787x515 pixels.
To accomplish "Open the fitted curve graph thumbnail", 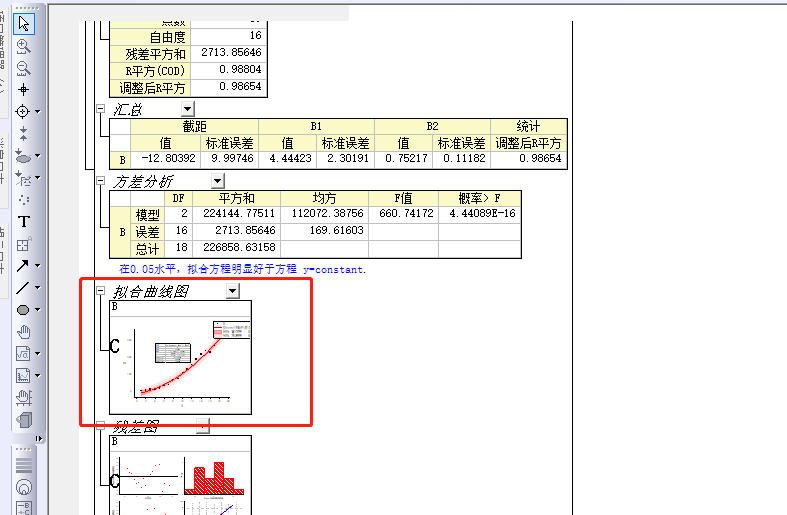I will click(180, 356).
